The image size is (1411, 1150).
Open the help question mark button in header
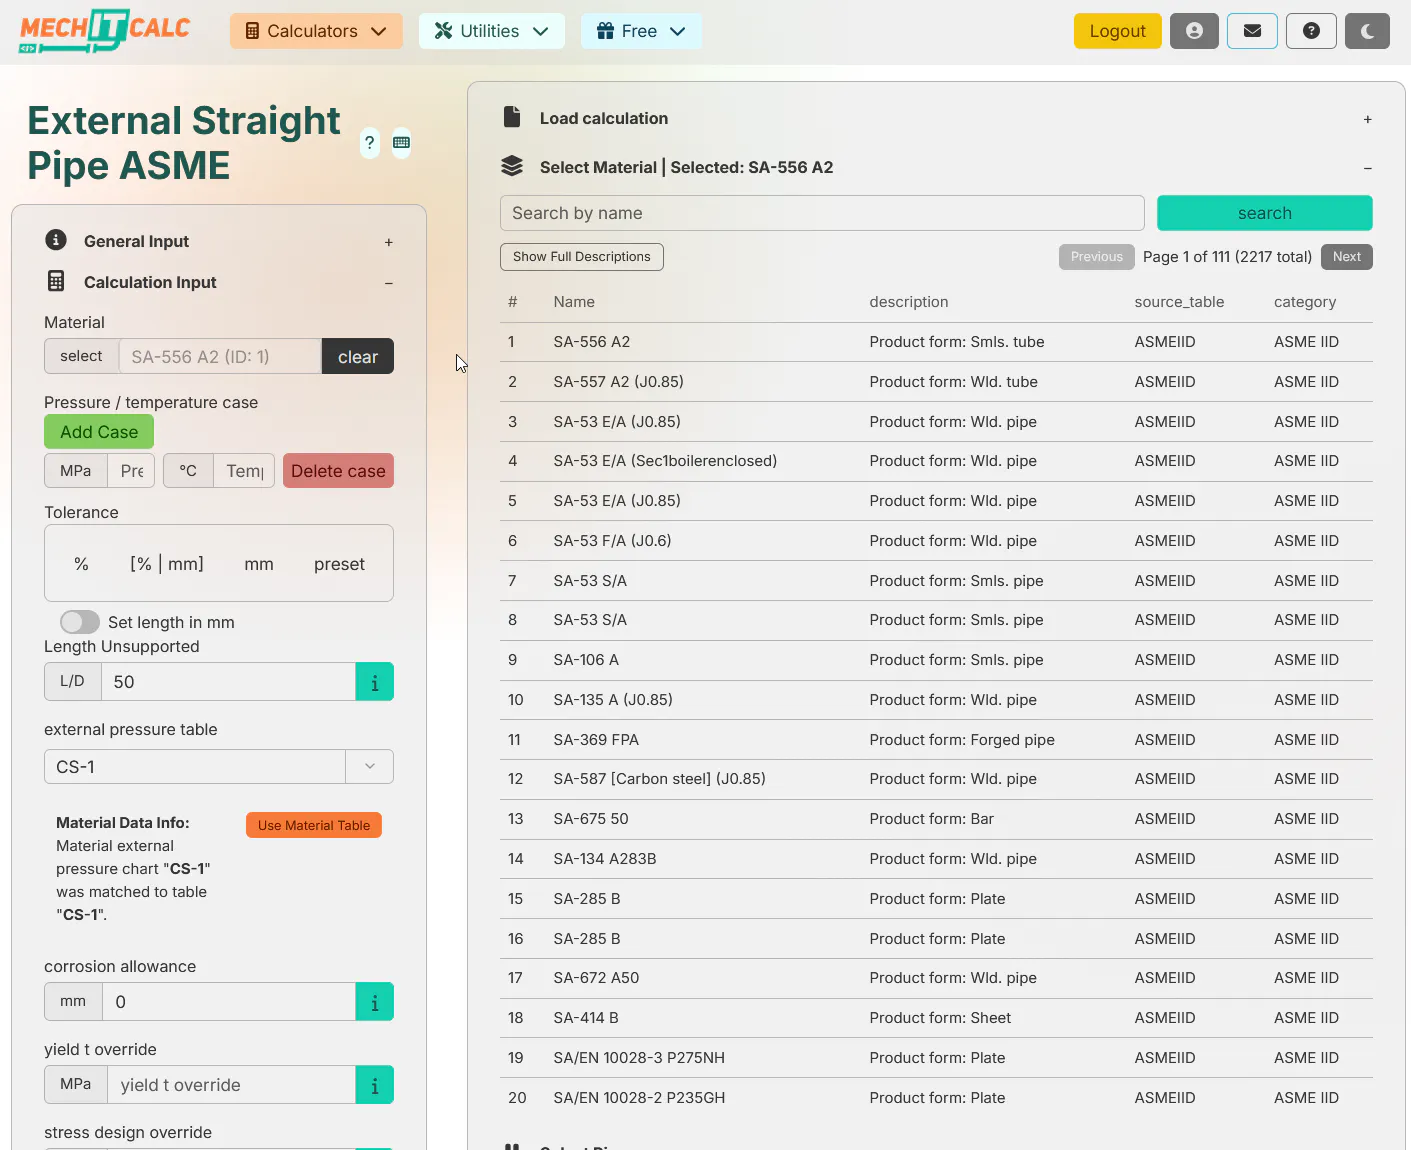(1311, 31)
